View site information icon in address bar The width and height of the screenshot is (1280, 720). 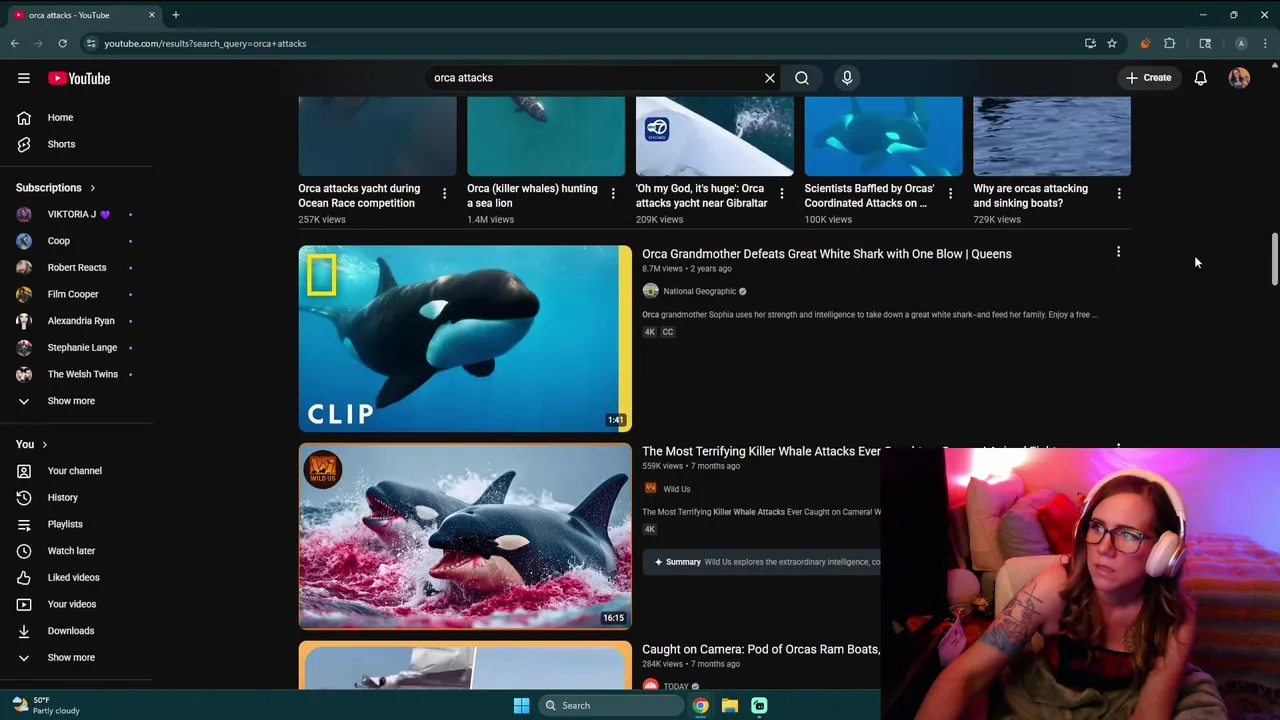click(x=91, y=43)
